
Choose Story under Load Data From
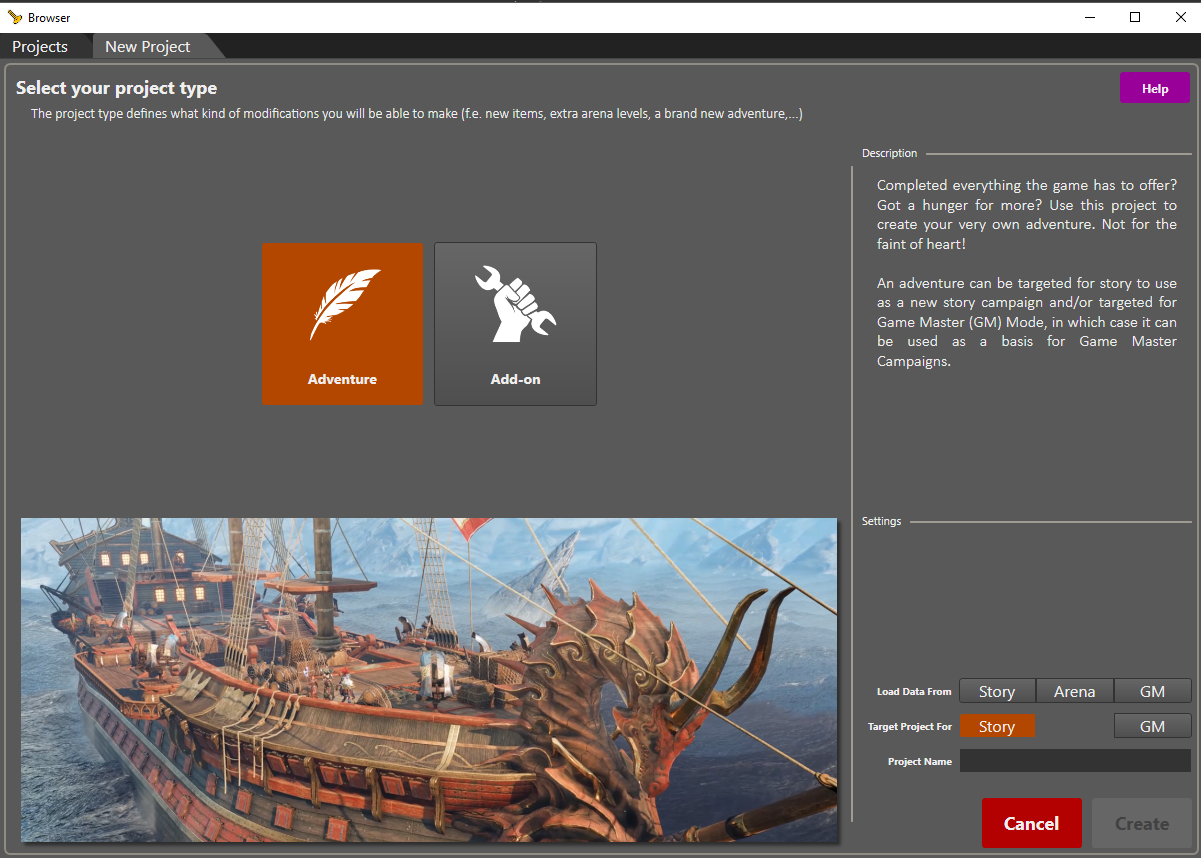[997, 691]
